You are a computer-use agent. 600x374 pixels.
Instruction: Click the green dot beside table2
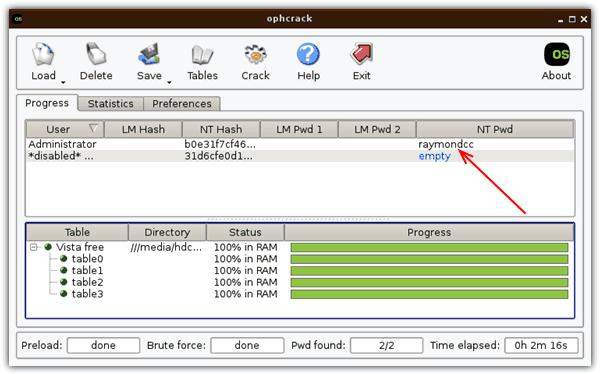coord(64,282)
